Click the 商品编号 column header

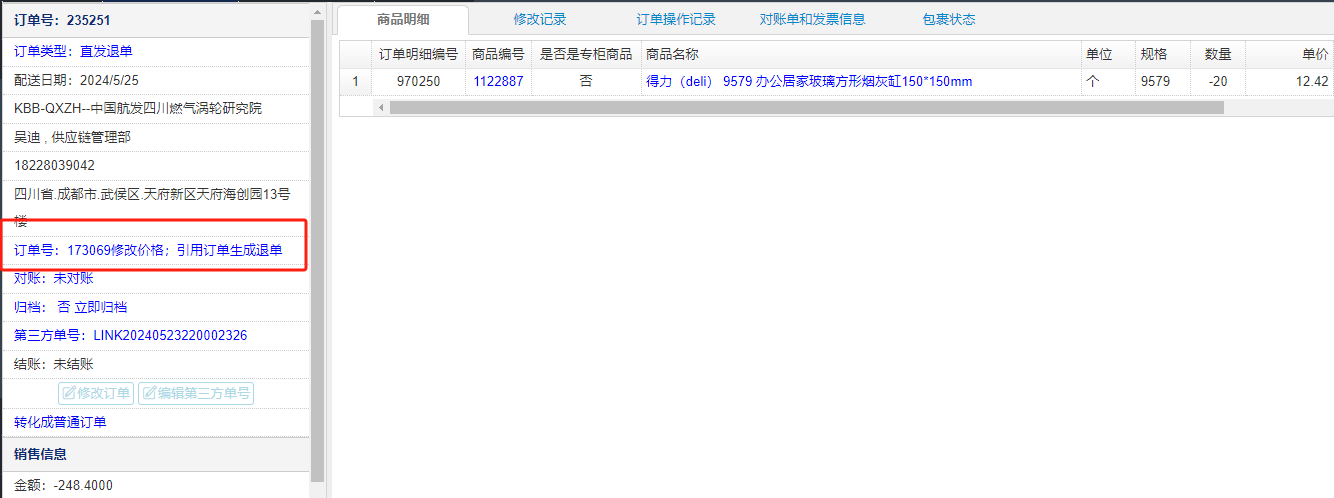pyautogui.click(x=498, y=54)
